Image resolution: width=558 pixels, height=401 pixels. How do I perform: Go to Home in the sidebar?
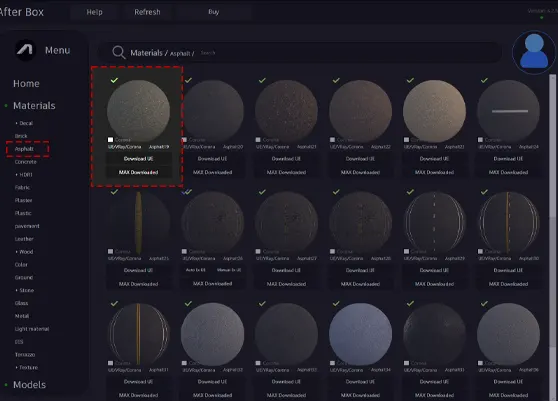click(x=26, y=84)
